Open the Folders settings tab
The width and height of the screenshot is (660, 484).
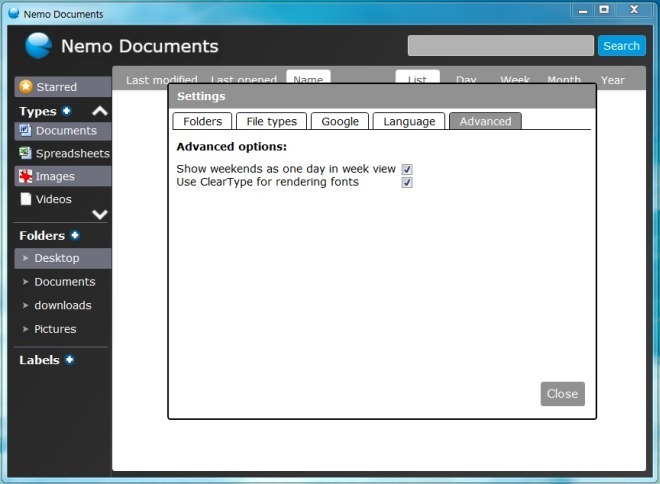202,121
